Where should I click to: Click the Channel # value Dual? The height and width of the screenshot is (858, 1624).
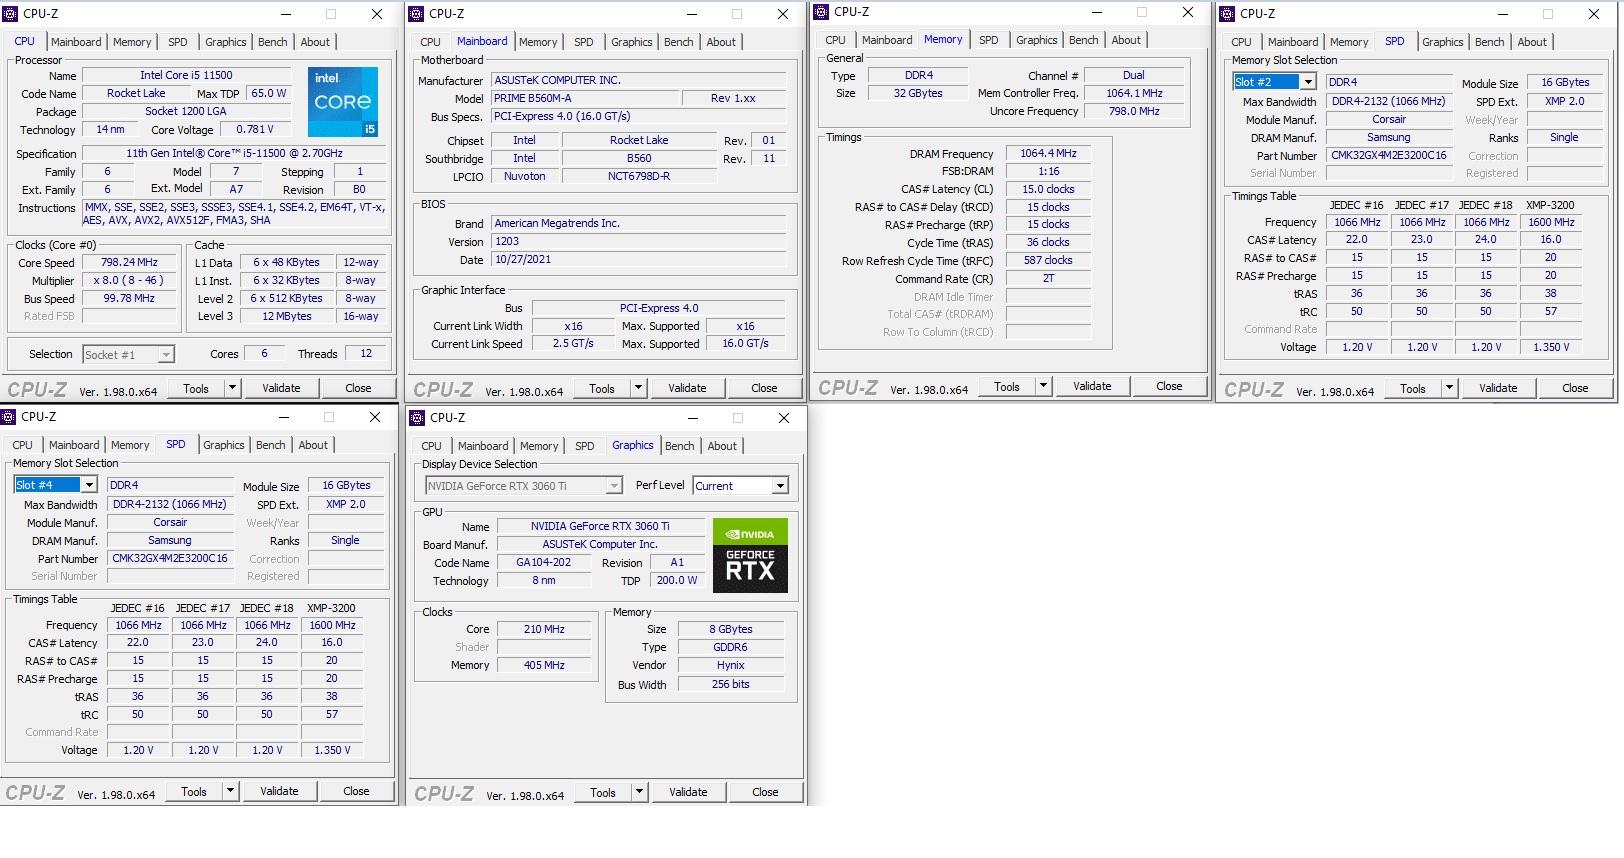(x=1134, y=75)
